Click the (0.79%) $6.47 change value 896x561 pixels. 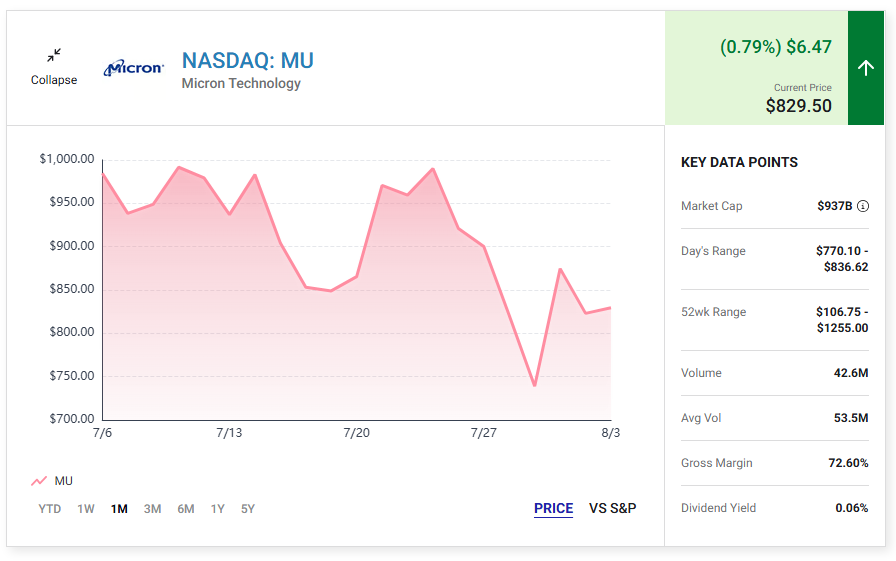click(x=775, y=47)
